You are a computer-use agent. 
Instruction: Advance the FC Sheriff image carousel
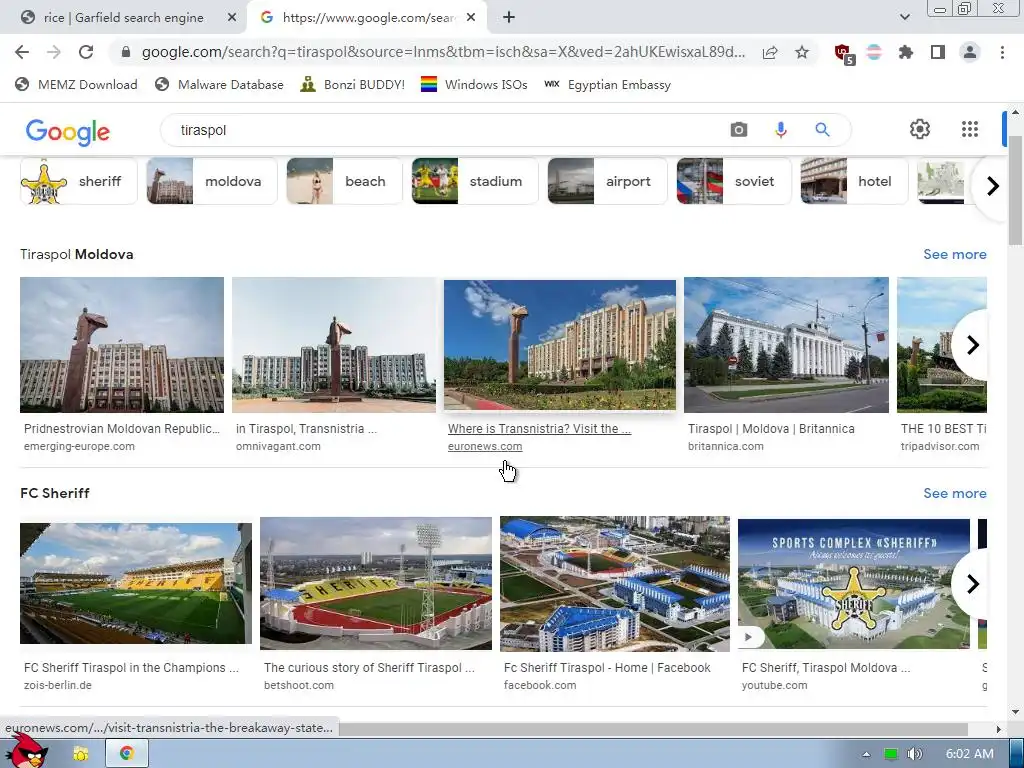pyautogui.click(x=972, y=584)
